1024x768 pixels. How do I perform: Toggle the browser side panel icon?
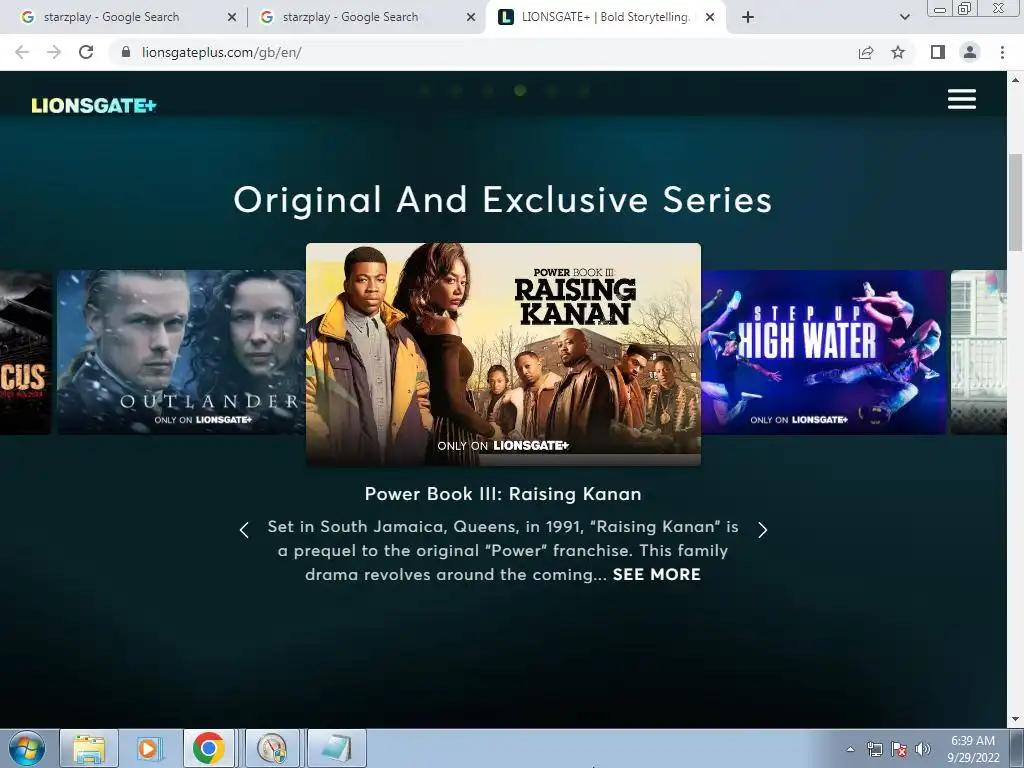(x=938, y=52)
